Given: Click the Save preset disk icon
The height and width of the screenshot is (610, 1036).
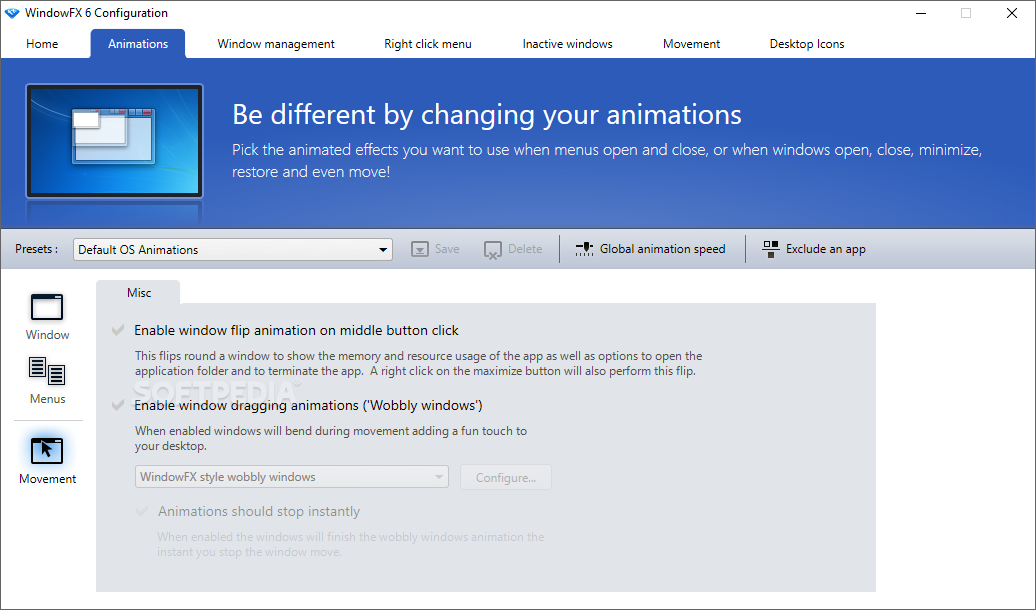Looking at the screenshot, I should point(420,249).
